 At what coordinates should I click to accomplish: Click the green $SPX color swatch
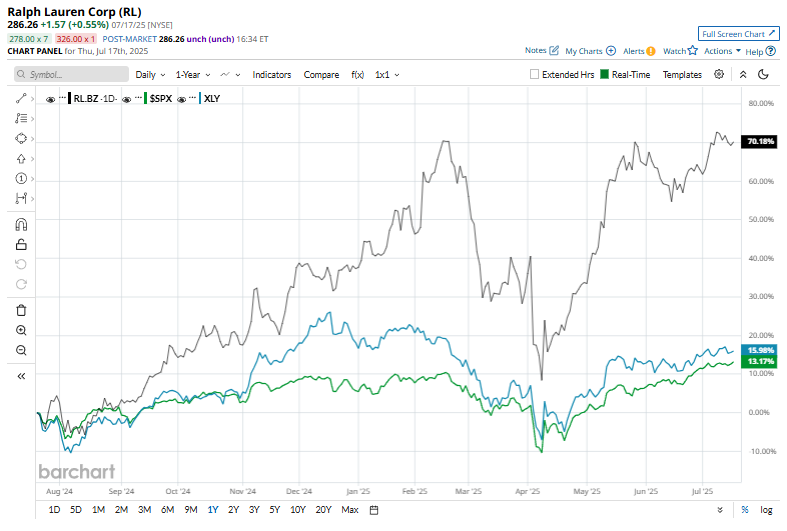pos(146,98)
